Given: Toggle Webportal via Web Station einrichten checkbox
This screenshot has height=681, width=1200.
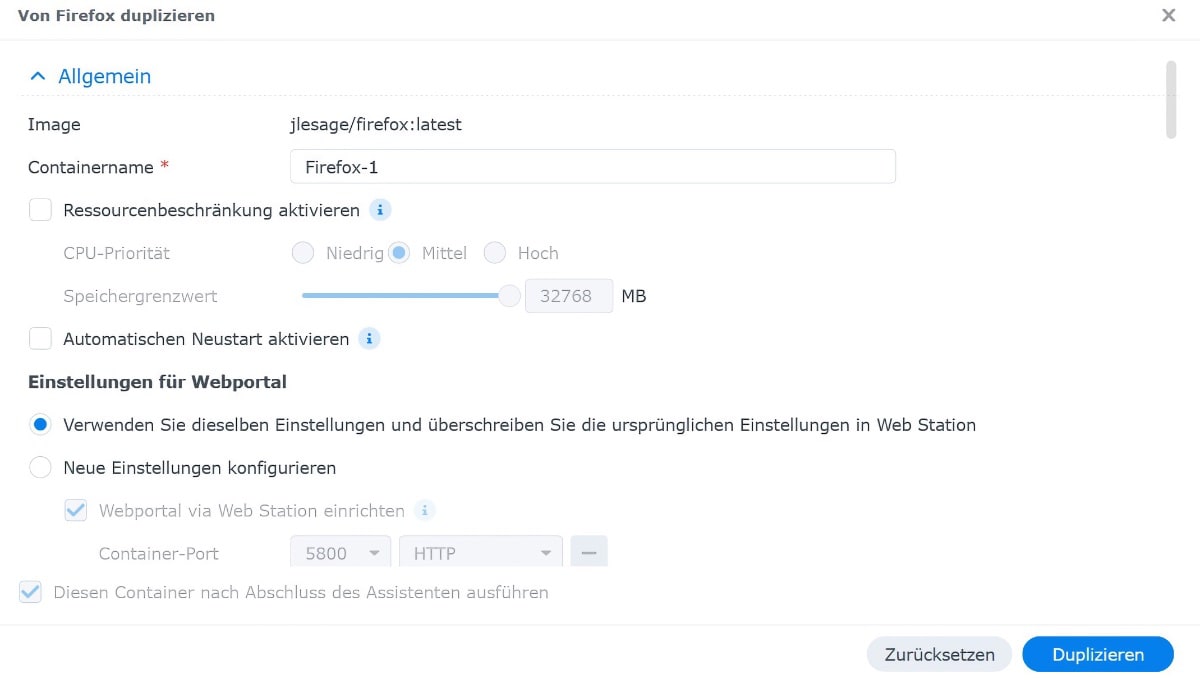Looking at the screenshot, I should coord(76,511).
